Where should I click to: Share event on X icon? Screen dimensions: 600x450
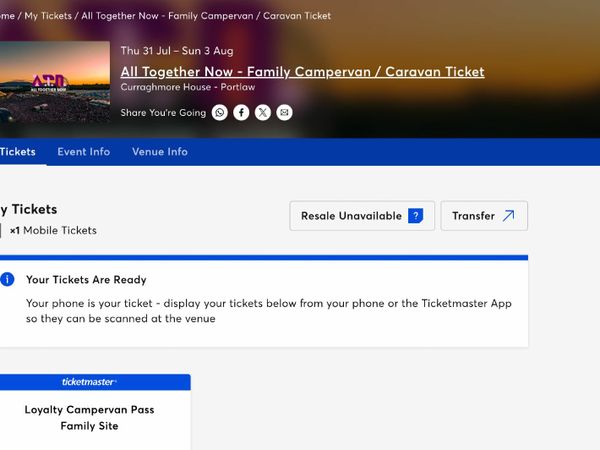tap(263, 112)
